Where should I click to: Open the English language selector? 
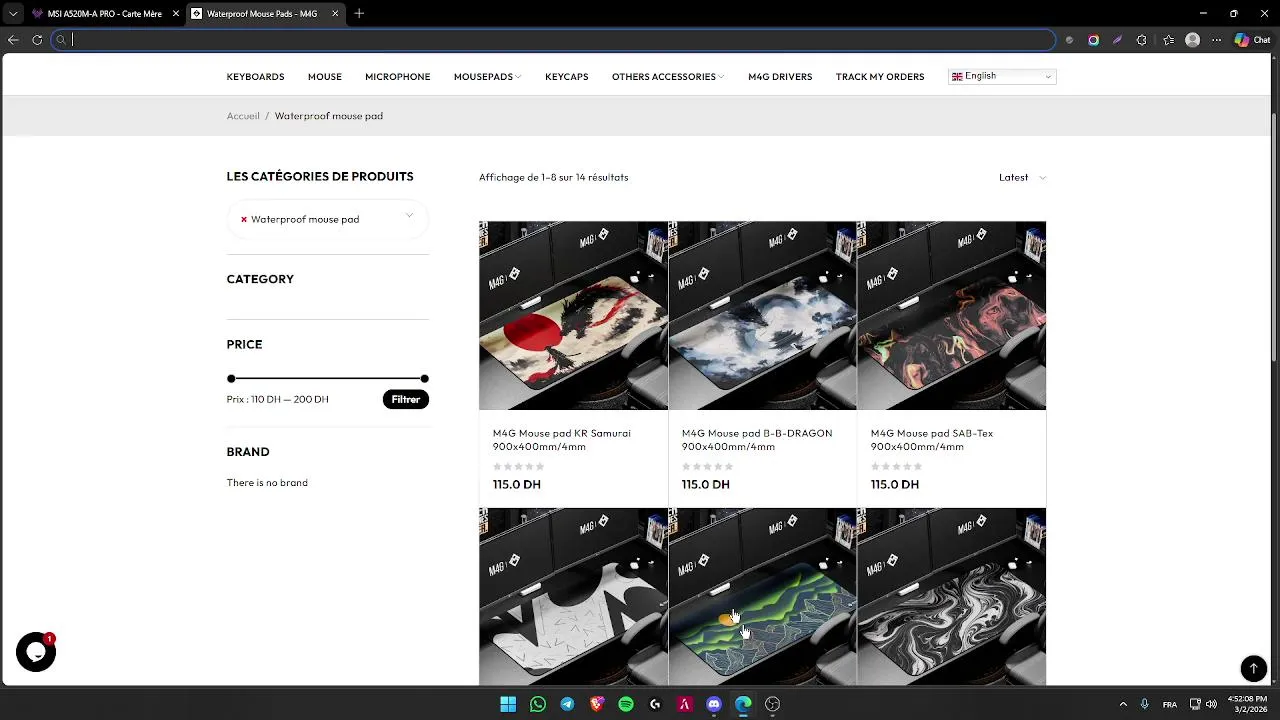tap(1002, 76)
